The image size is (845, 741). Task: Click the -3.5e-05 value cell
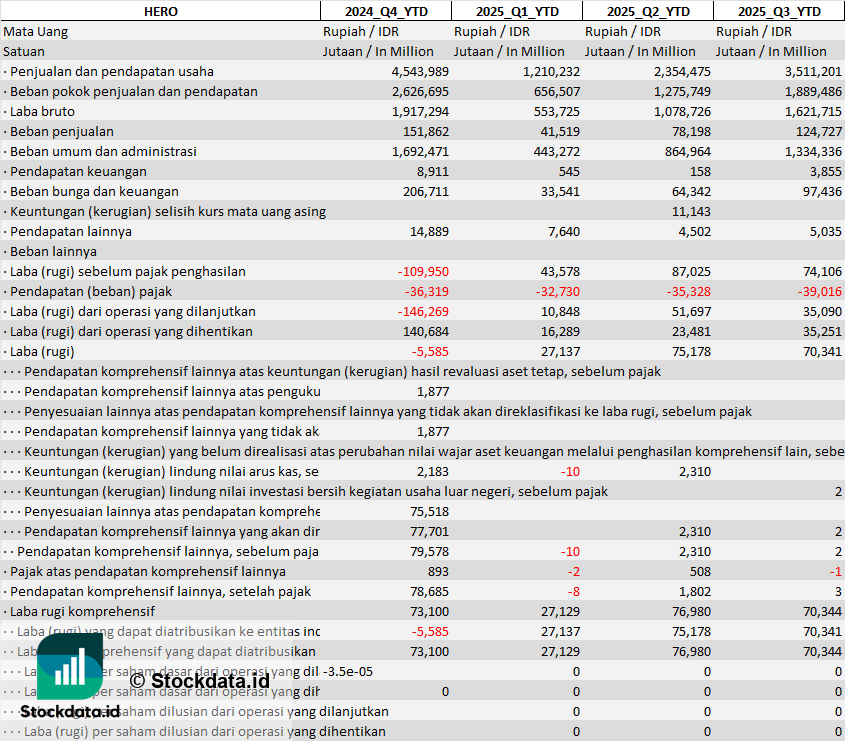click(348, 671)
